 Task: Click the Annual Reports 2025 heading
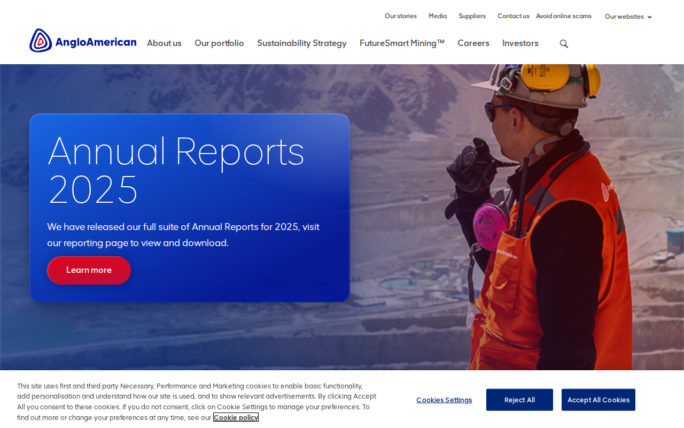point(176,169)
